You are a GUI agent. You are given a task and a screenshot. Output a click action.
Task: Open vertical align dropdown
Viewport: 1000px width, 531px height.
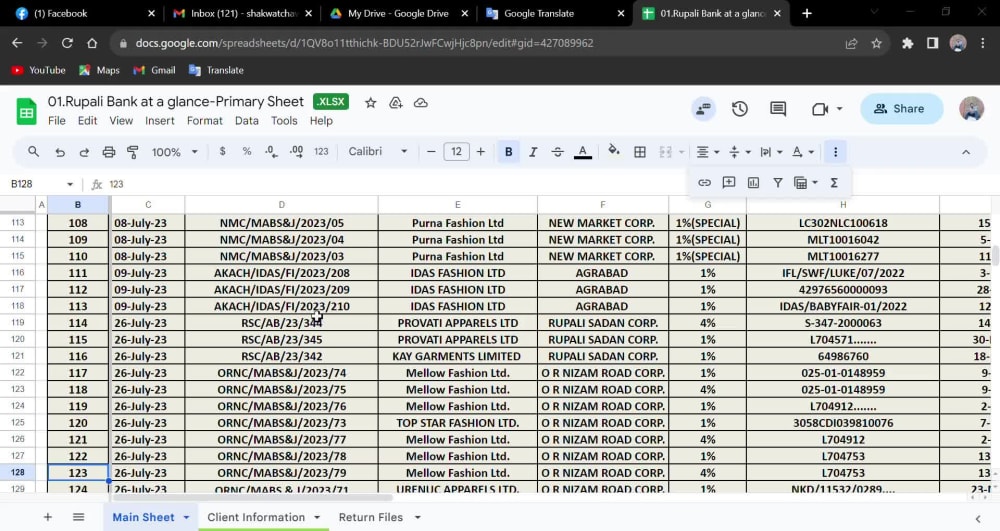[x=740, y=152]
